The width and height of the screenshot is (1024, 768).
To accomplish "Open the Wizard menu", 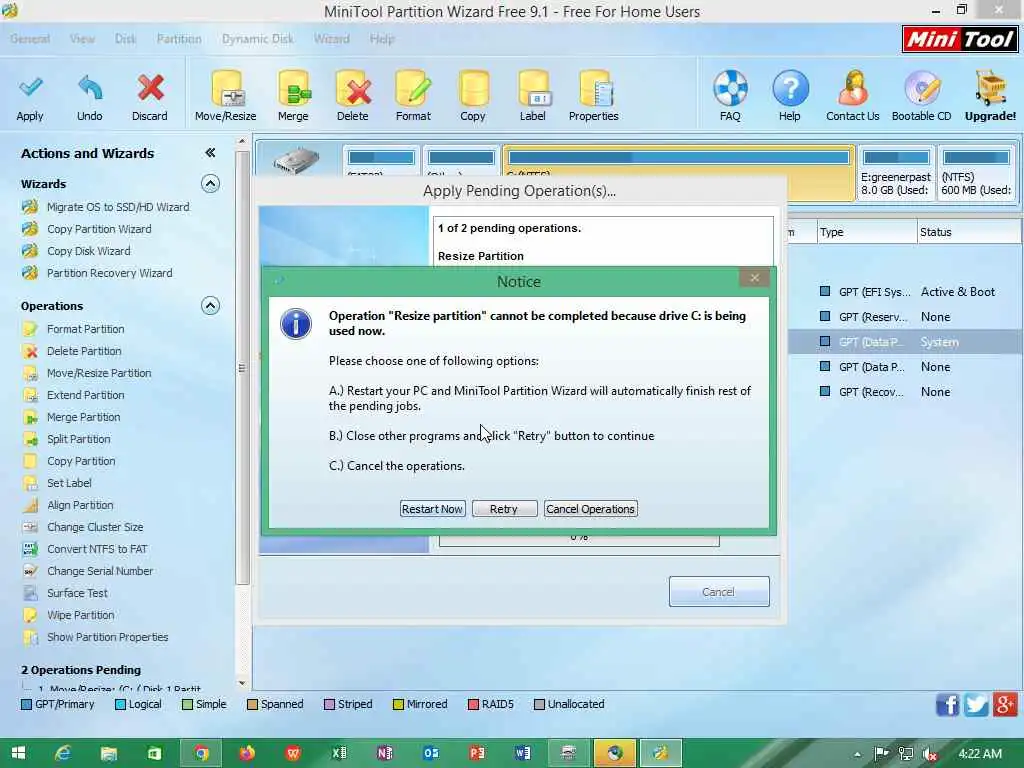I will [332, 39].
